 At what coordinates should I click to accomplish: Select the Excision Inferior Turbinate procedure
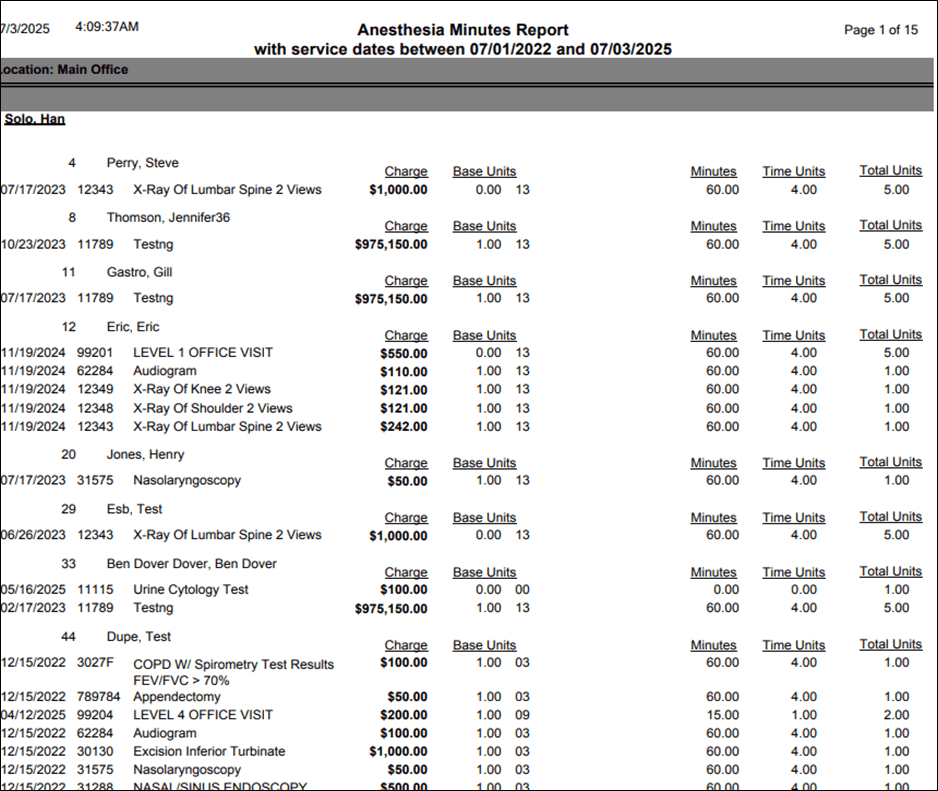209,751
